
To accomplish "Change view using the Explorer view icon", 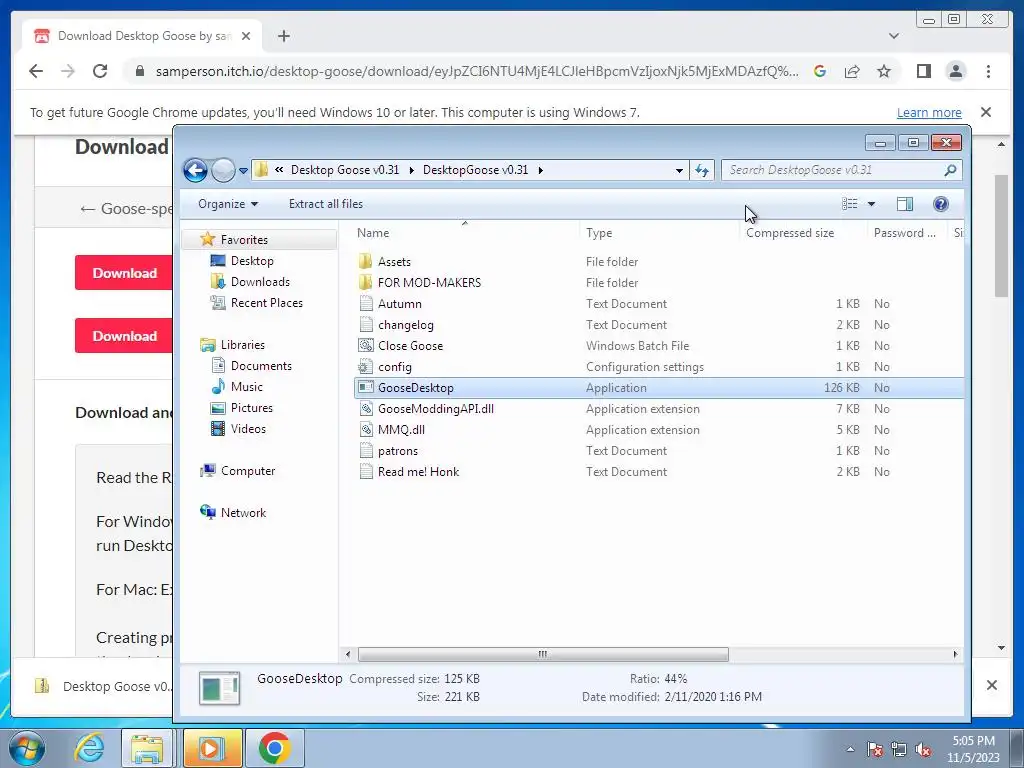I will 850,204.
